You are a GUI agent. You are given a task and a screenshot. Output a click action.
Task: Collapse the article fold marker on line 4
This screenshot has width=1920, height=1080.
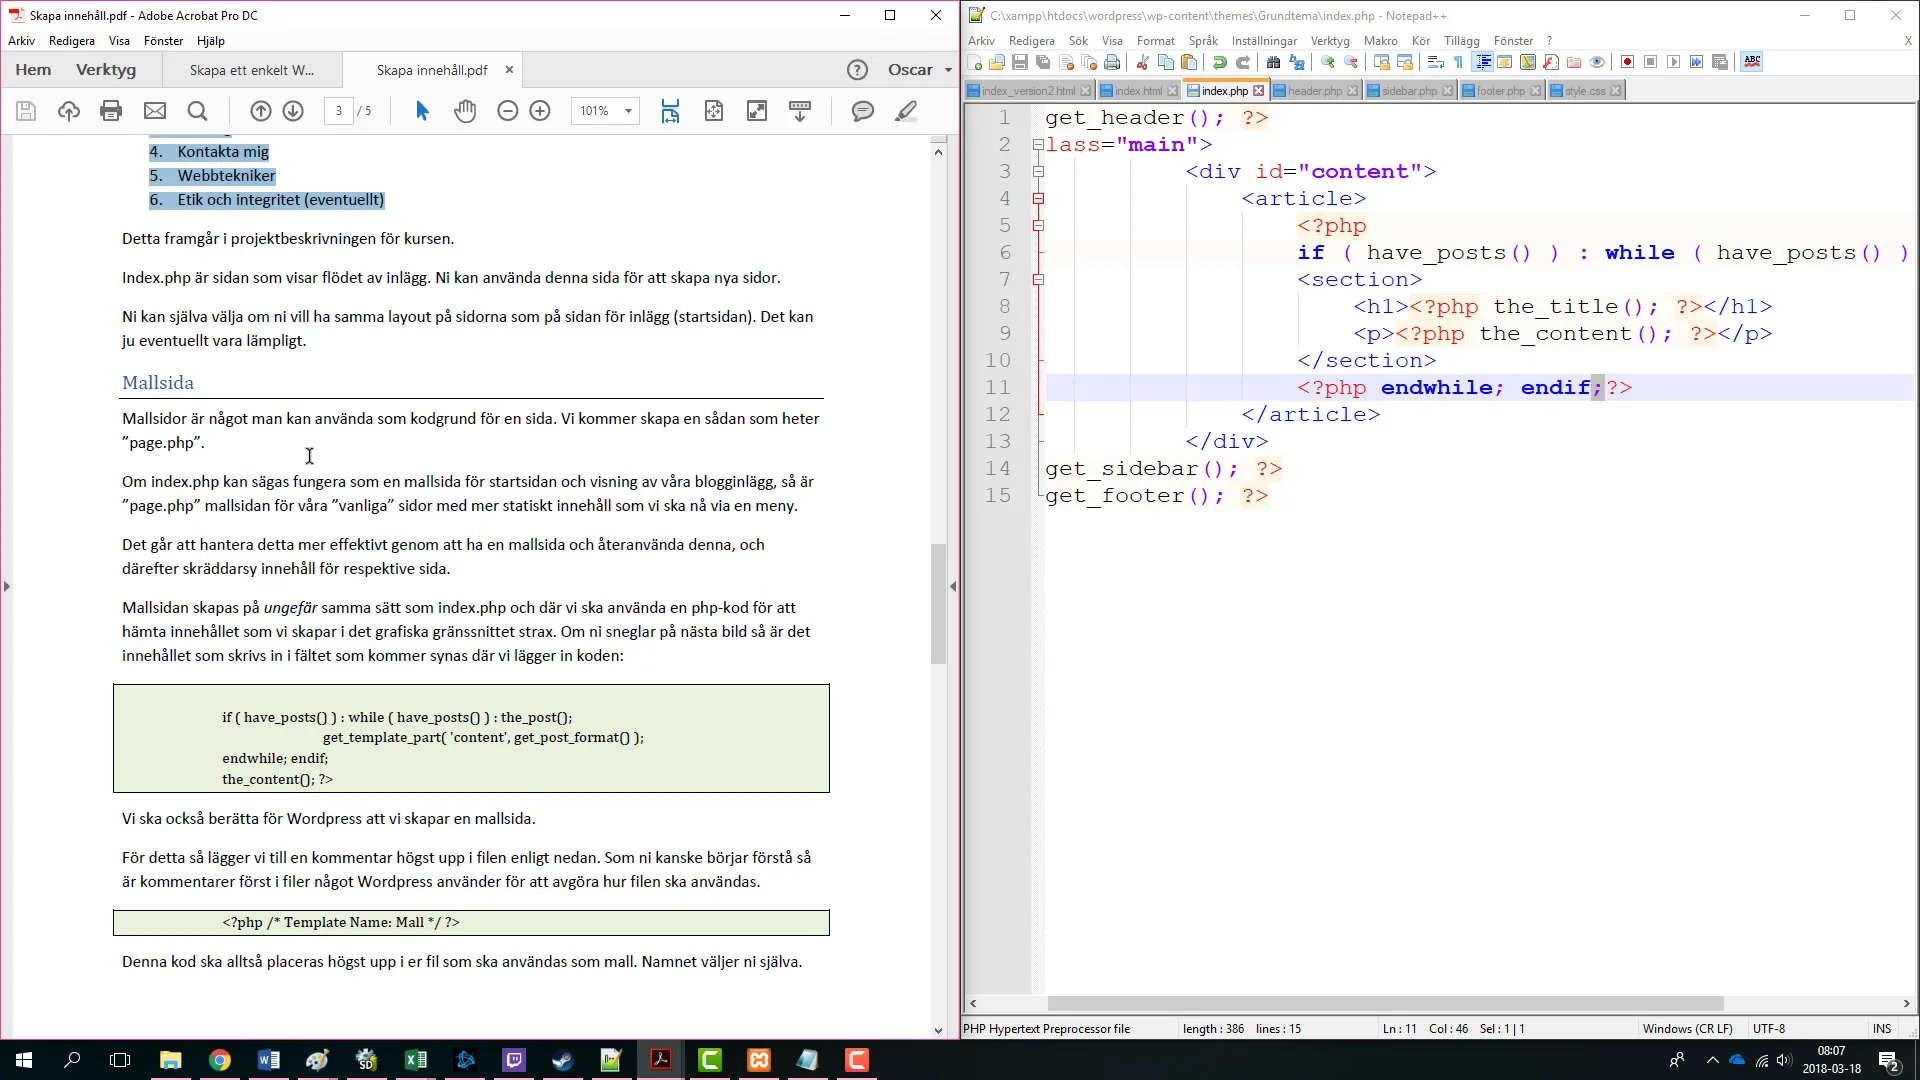pyautogui.click(x=1038, y=199)
